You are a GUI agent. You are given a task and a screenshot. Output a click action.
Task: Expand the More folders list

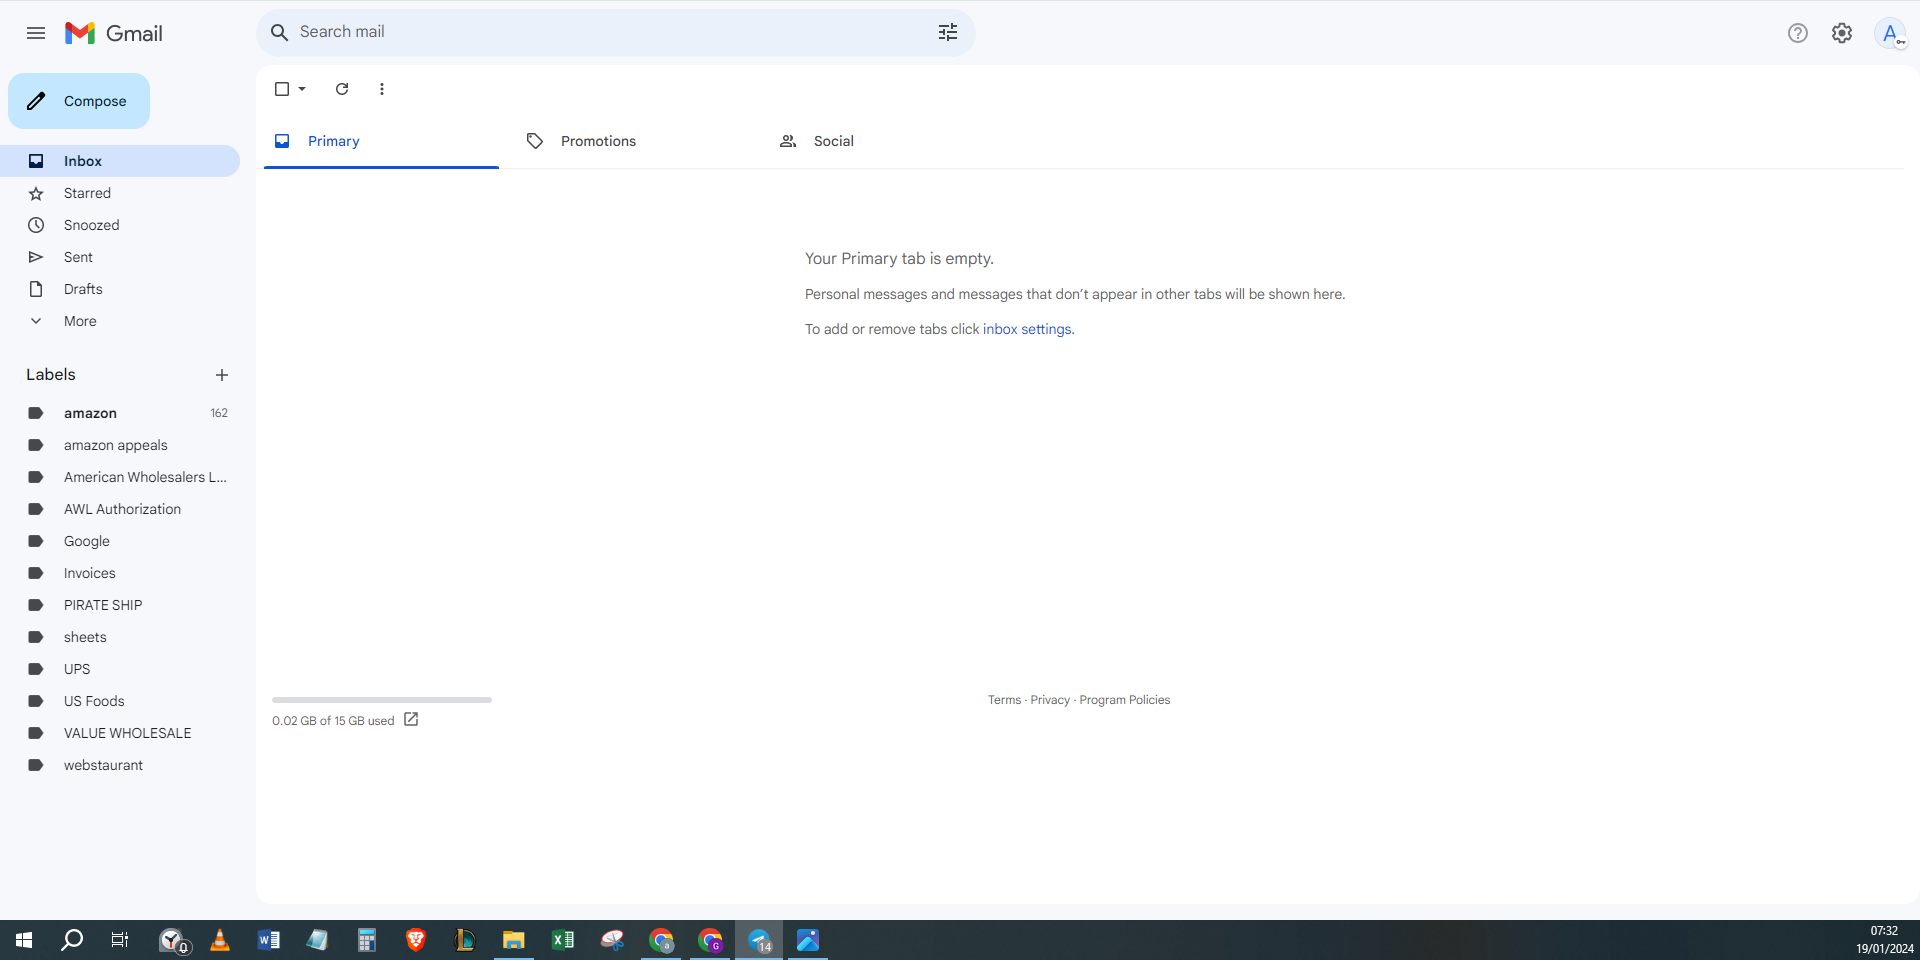(x=120, y=321)
